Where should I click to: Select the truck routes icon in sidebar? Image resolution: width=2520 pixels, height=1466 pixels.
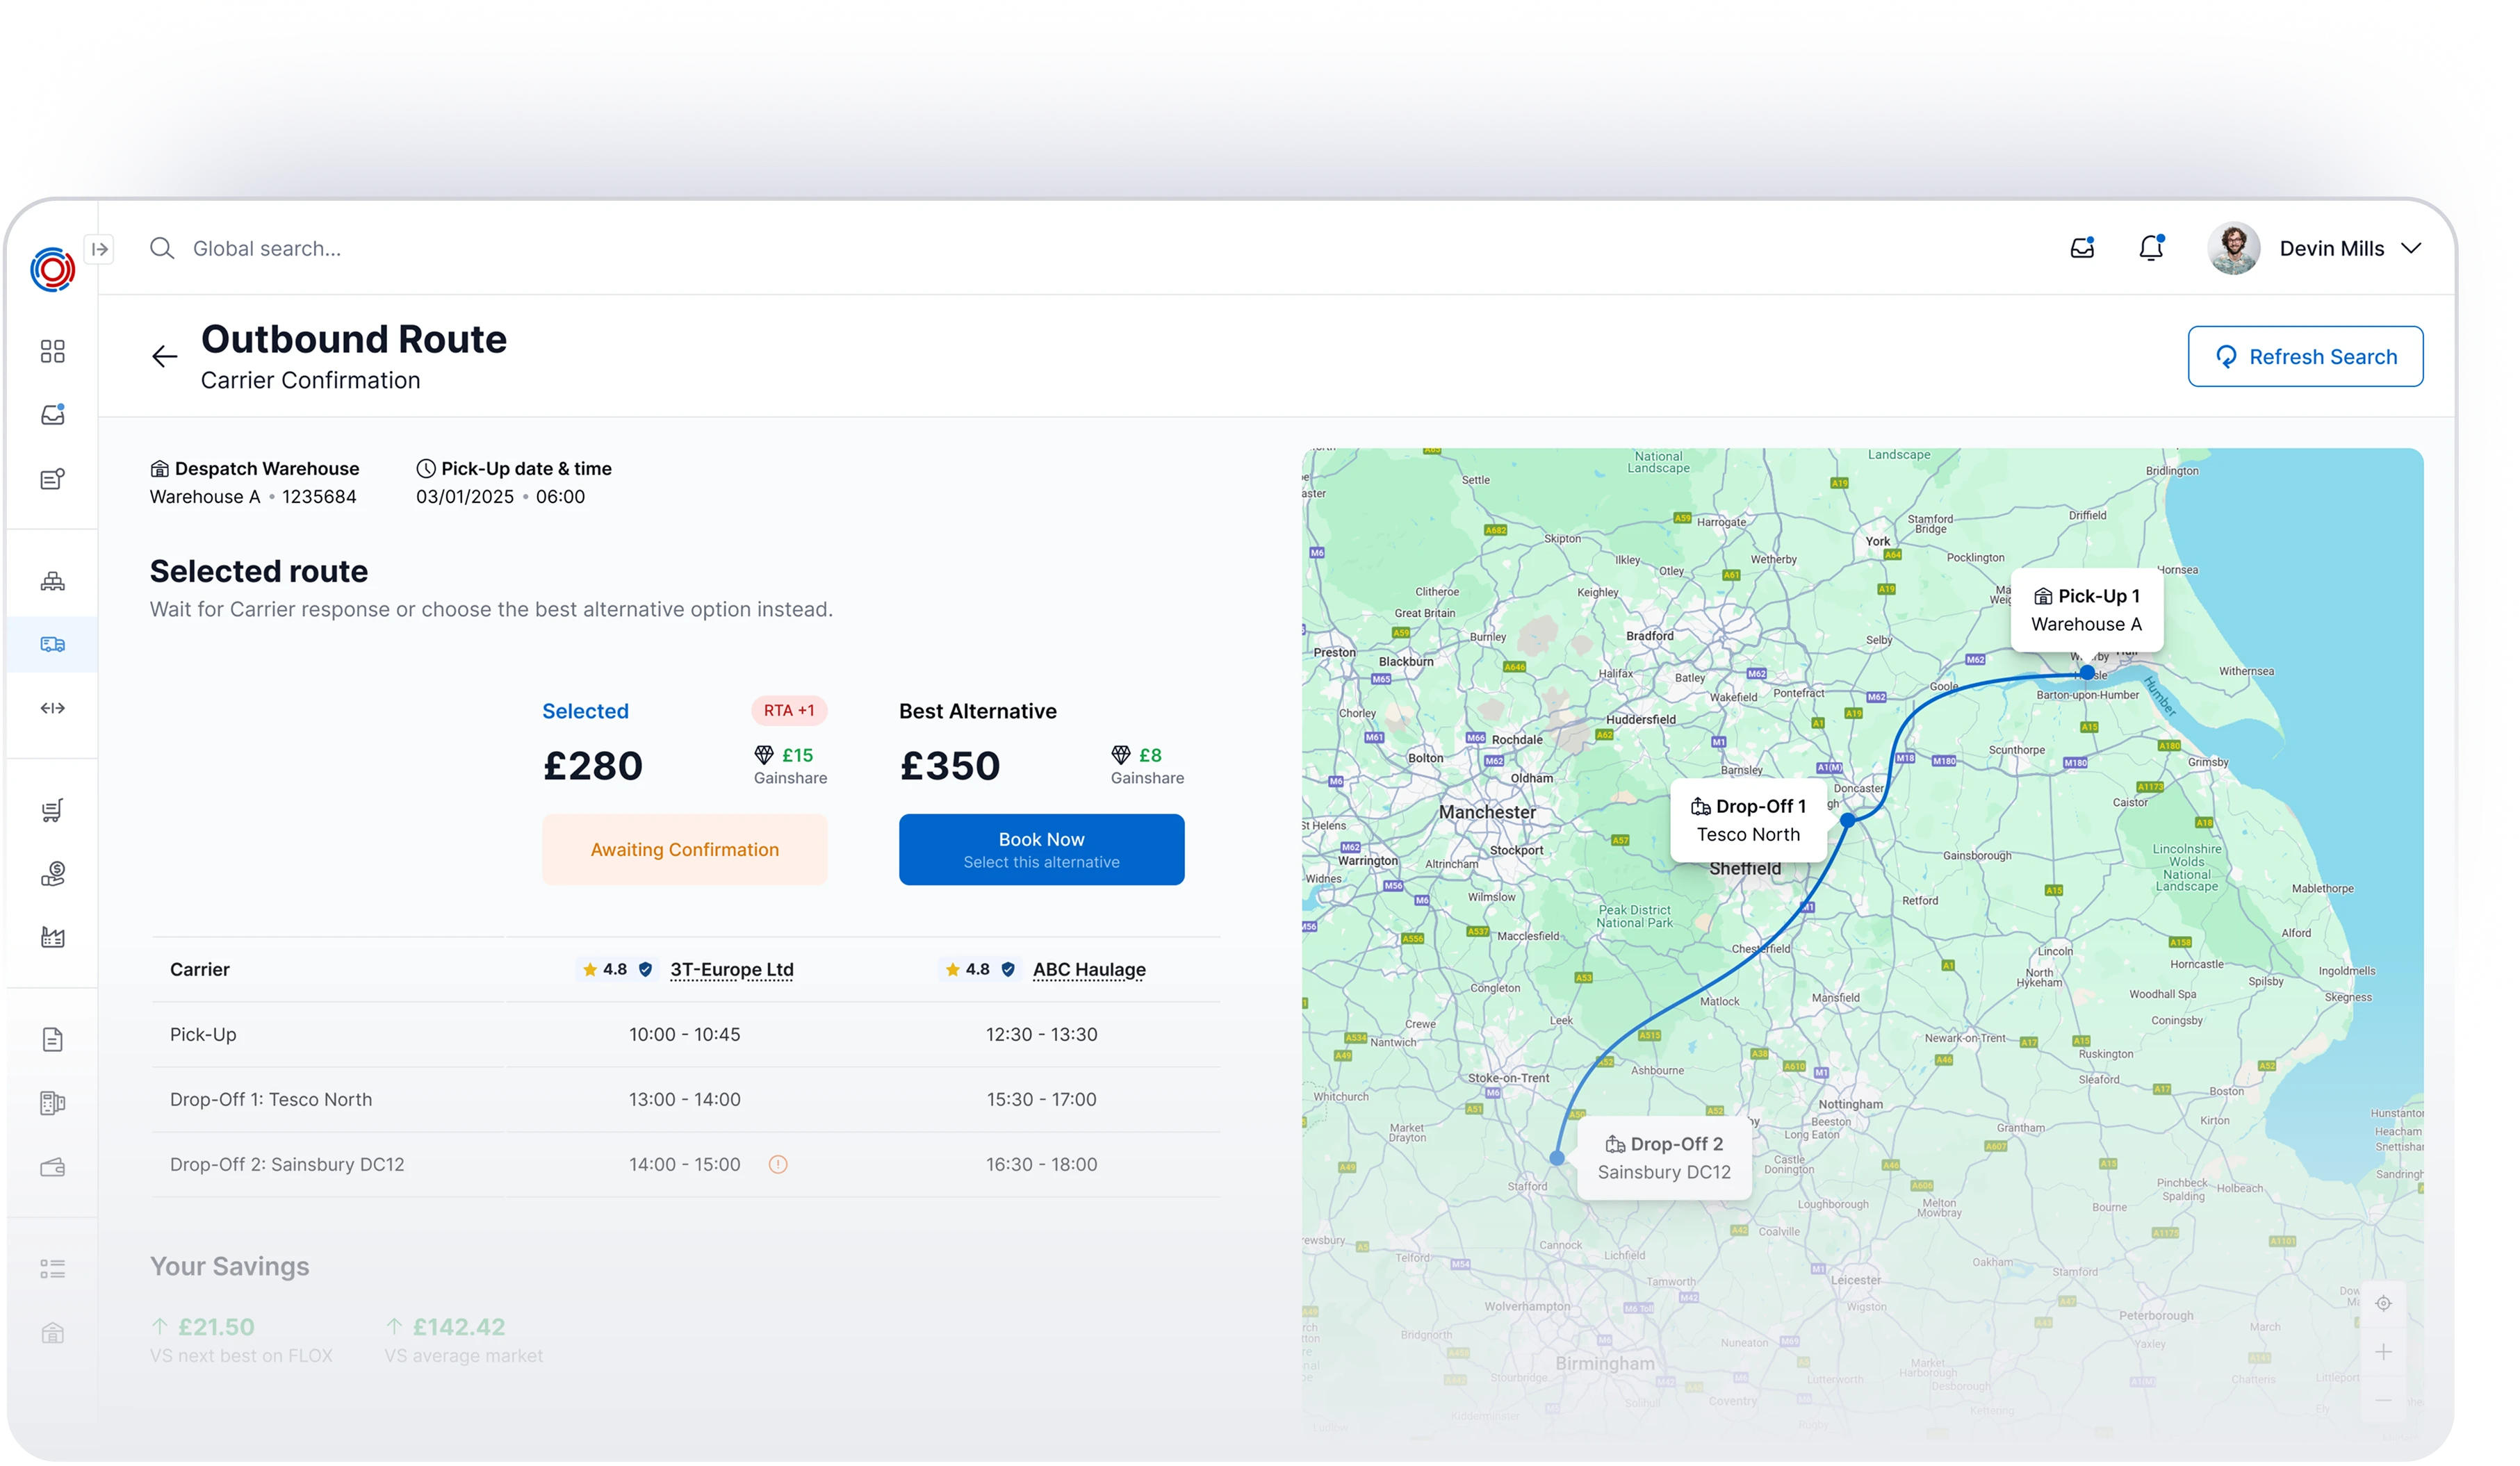pos(52,644)
